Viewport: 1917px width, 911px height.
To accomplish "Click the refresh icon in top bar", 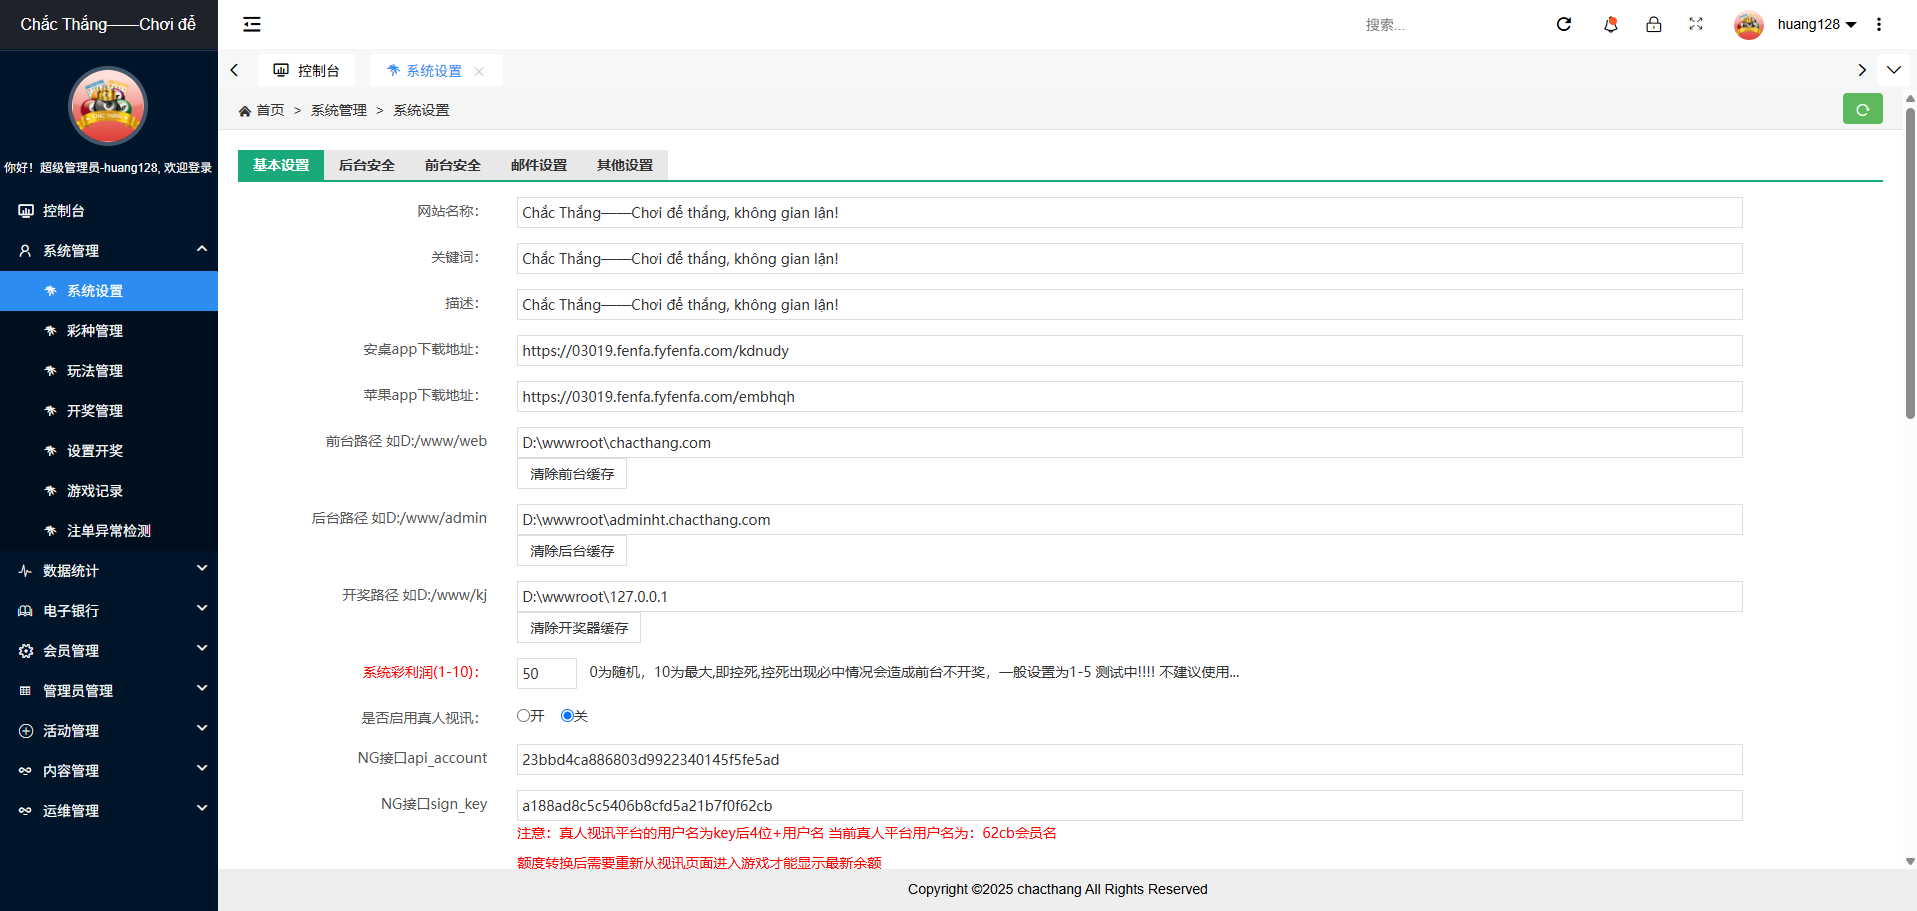I will 1564,24.
